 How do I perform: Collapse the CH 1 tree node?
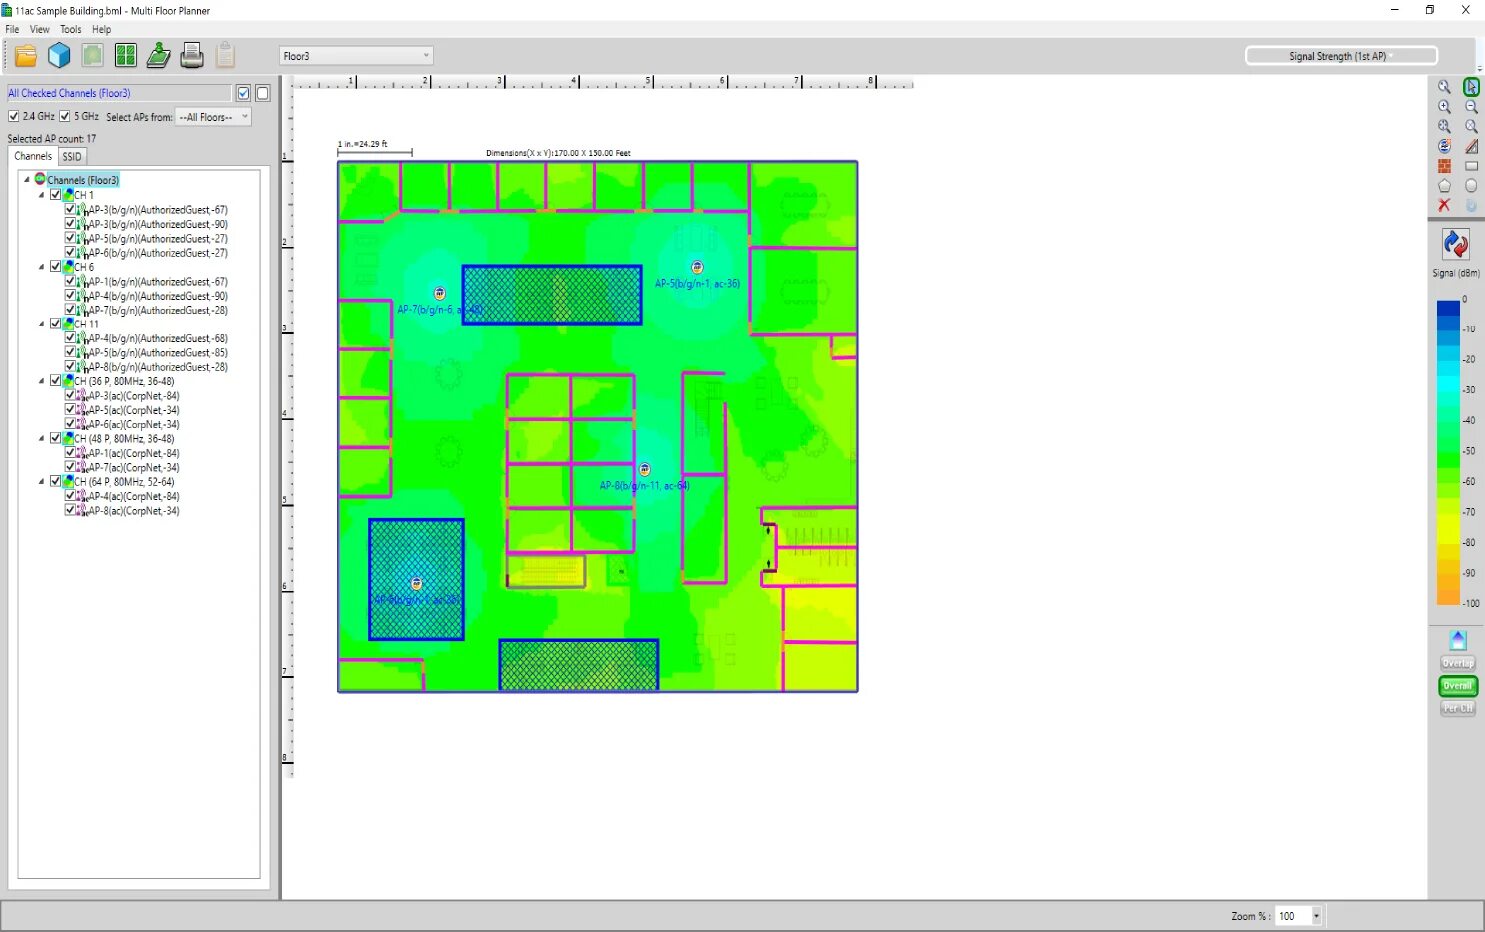pos(41,195)
